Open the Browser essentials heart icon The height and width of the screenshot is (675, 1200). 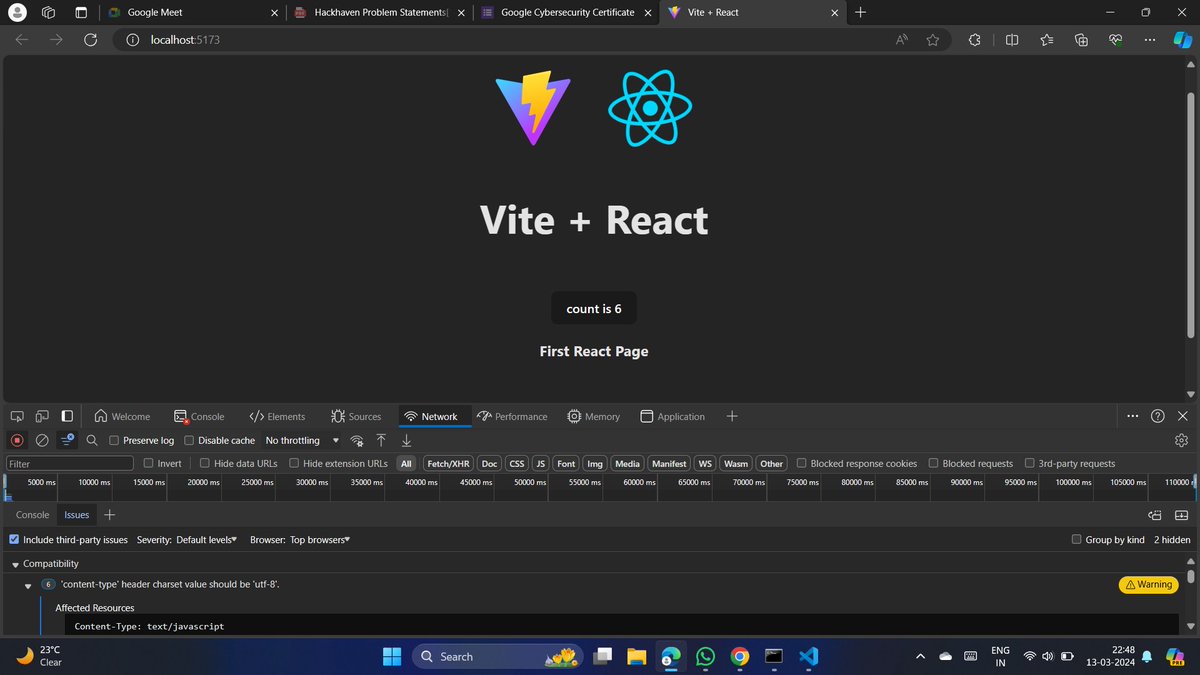1116,40
